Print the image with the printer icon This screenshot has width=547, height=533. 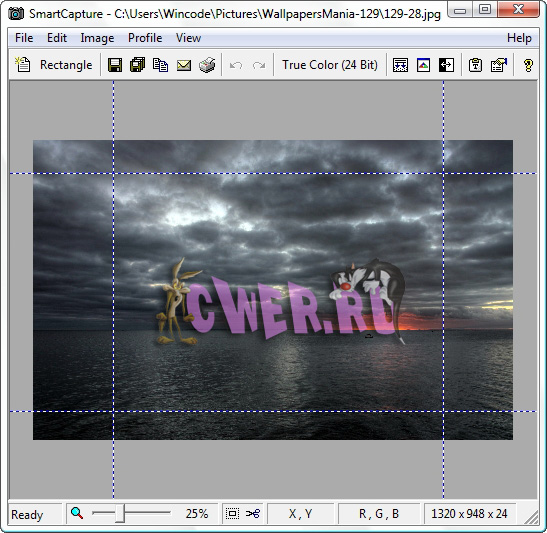coord(207,65)
